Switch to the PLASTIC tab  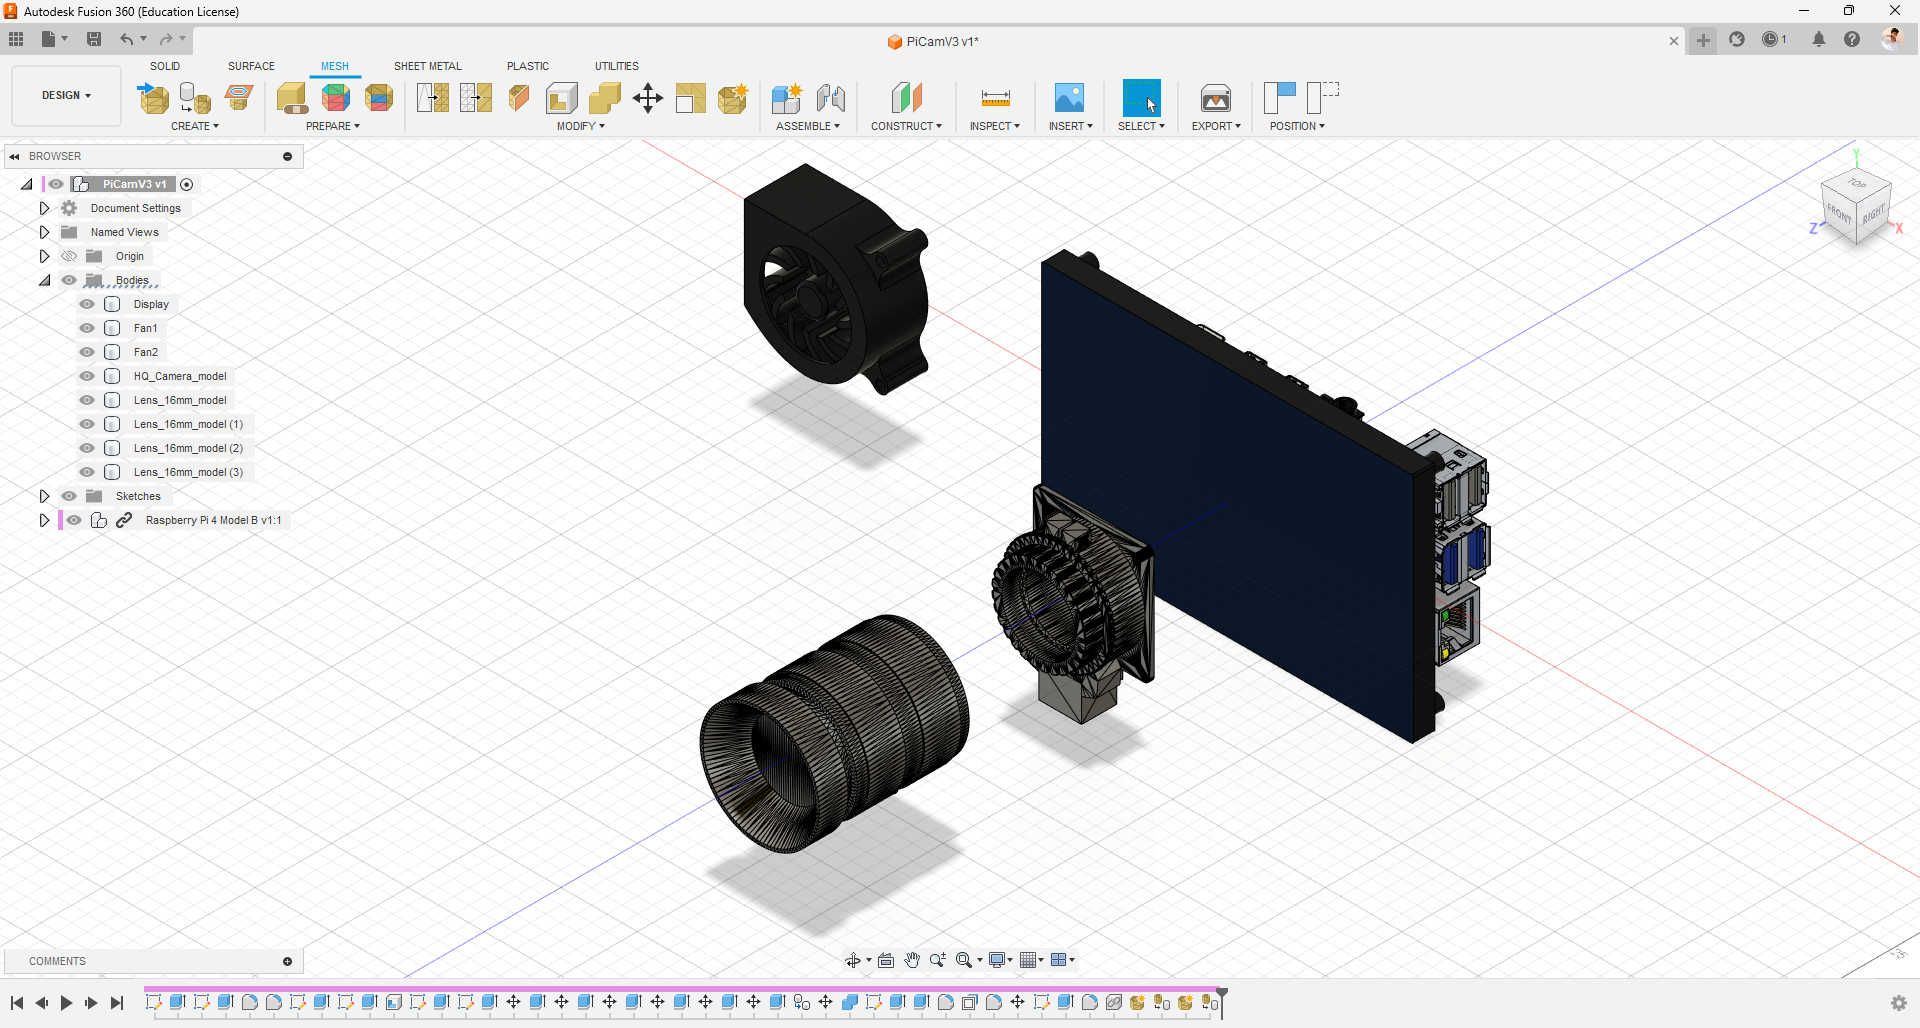[x=528, y=66]
